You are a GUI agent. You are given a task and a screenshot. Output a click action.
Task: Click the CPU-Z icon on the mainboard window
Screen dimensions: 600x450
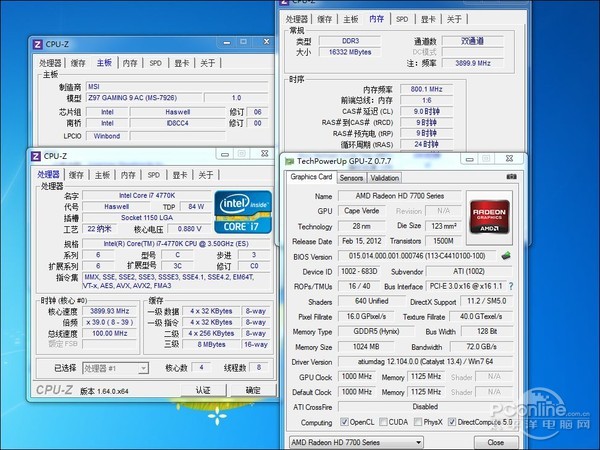coord(37,44)
